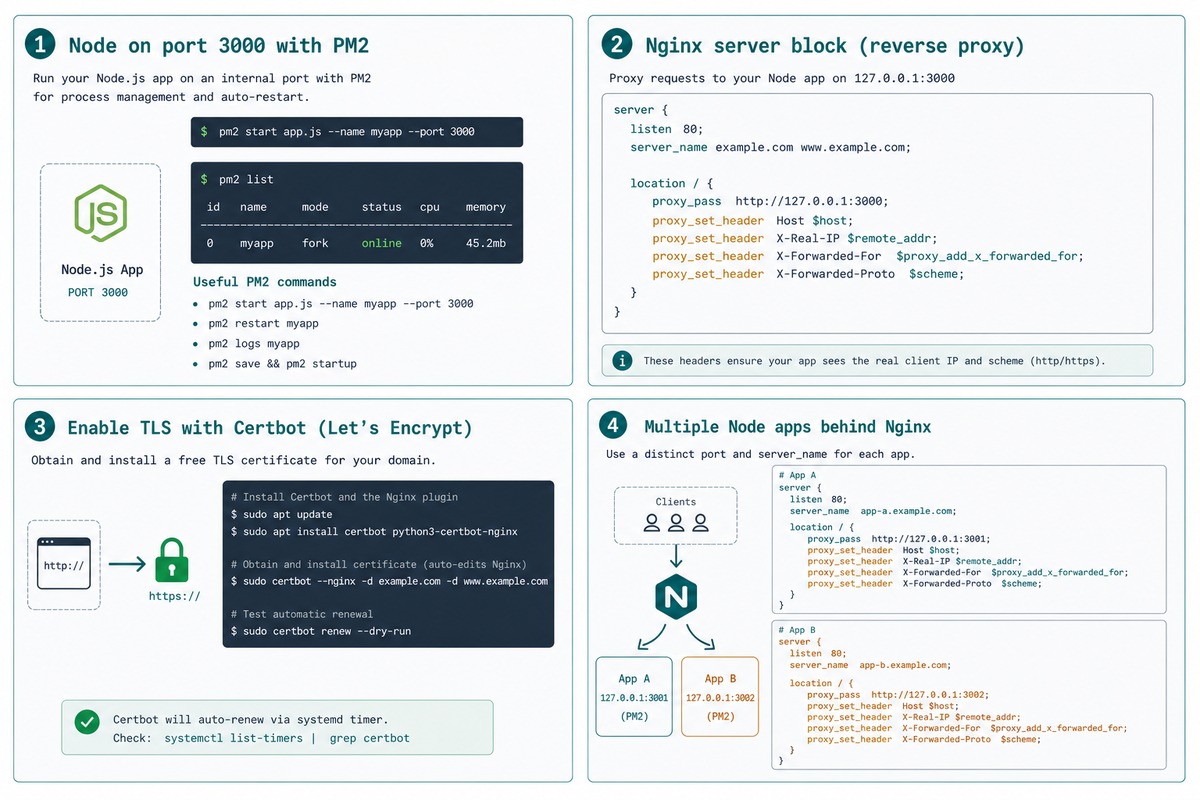Screen dimensions: 1200x800
Task: Click the green Node.js hexagon logo
Action: click(101, 215)
